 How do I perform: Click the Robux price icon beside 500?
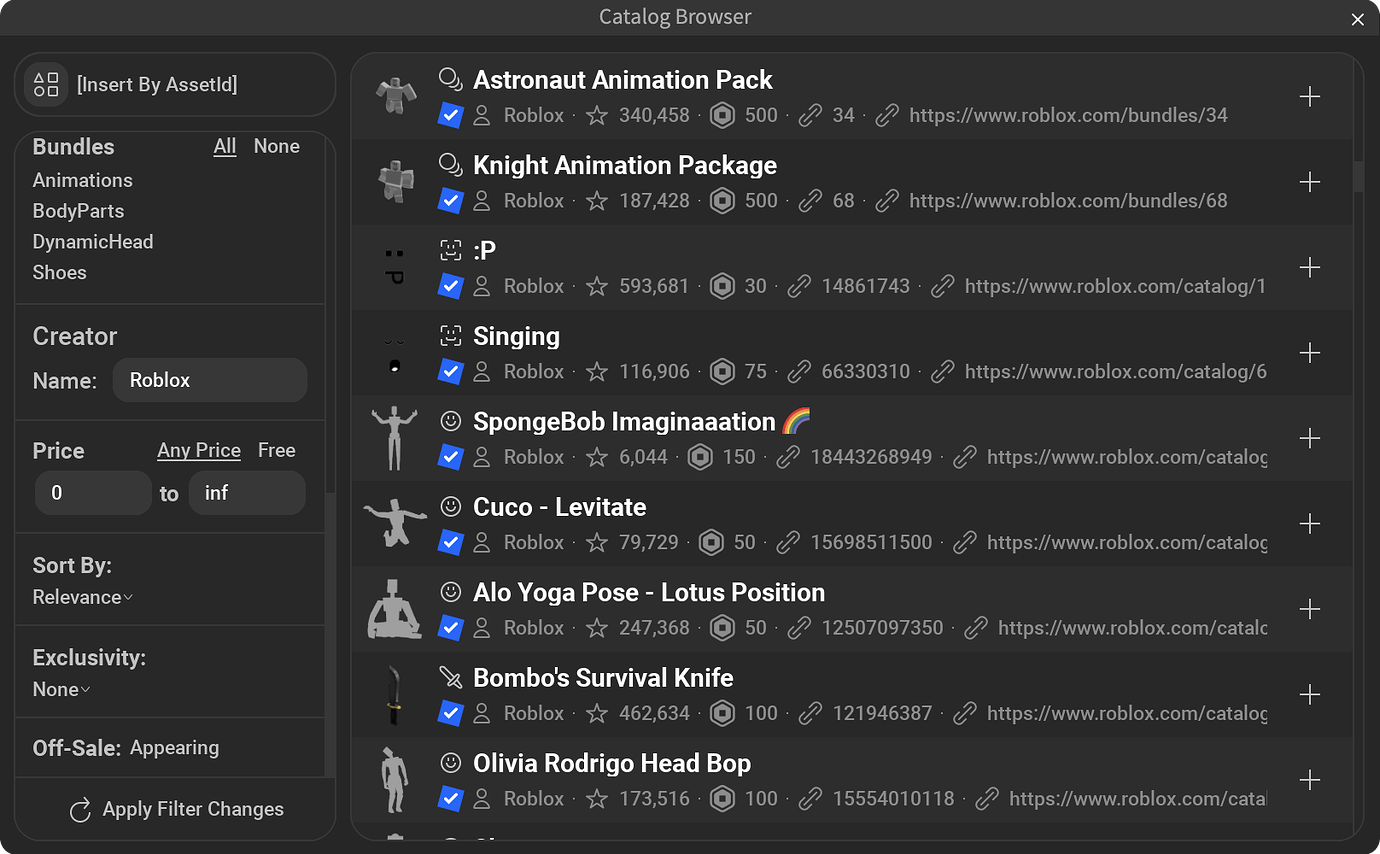click(x=722, y=115)
